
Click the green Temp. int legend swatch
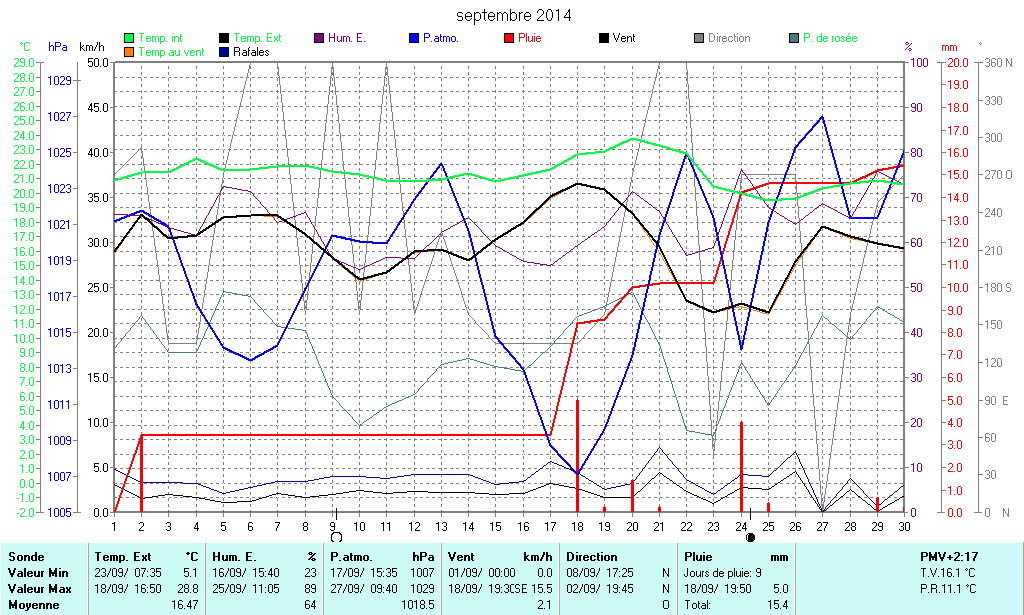pos(129,39)
